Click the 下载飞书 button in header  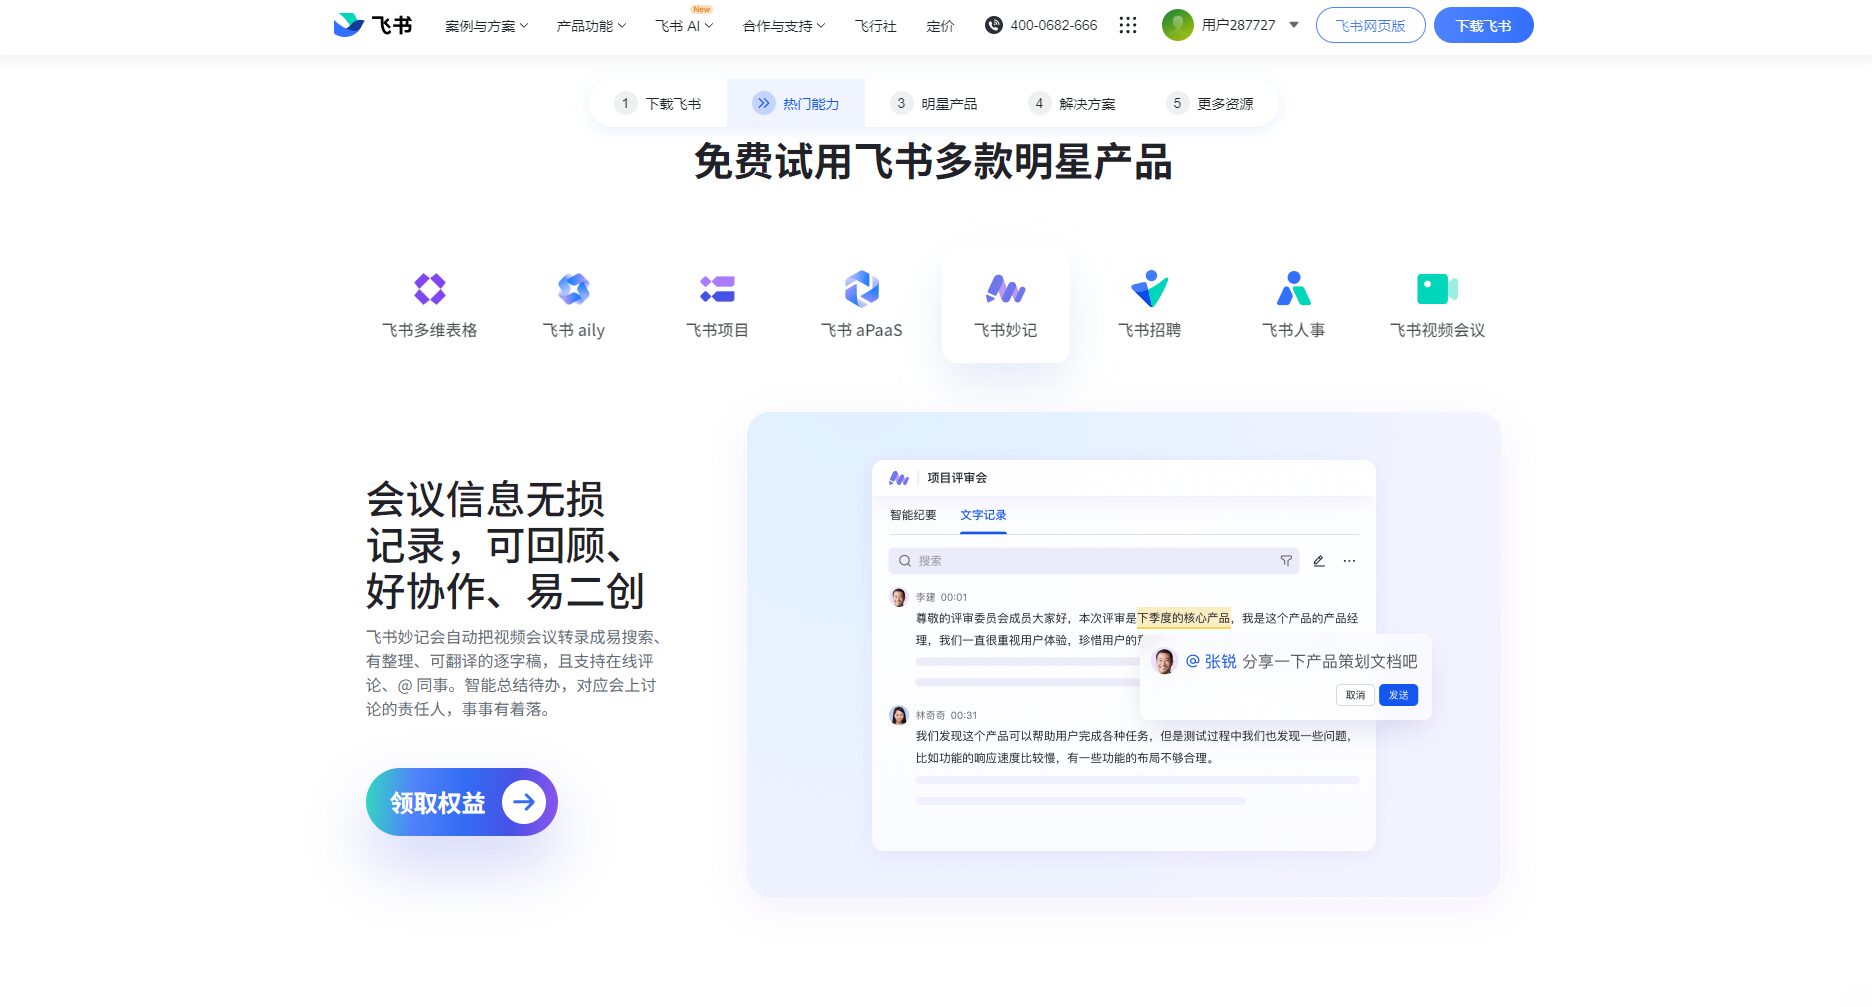click(x=1483, y=25)
